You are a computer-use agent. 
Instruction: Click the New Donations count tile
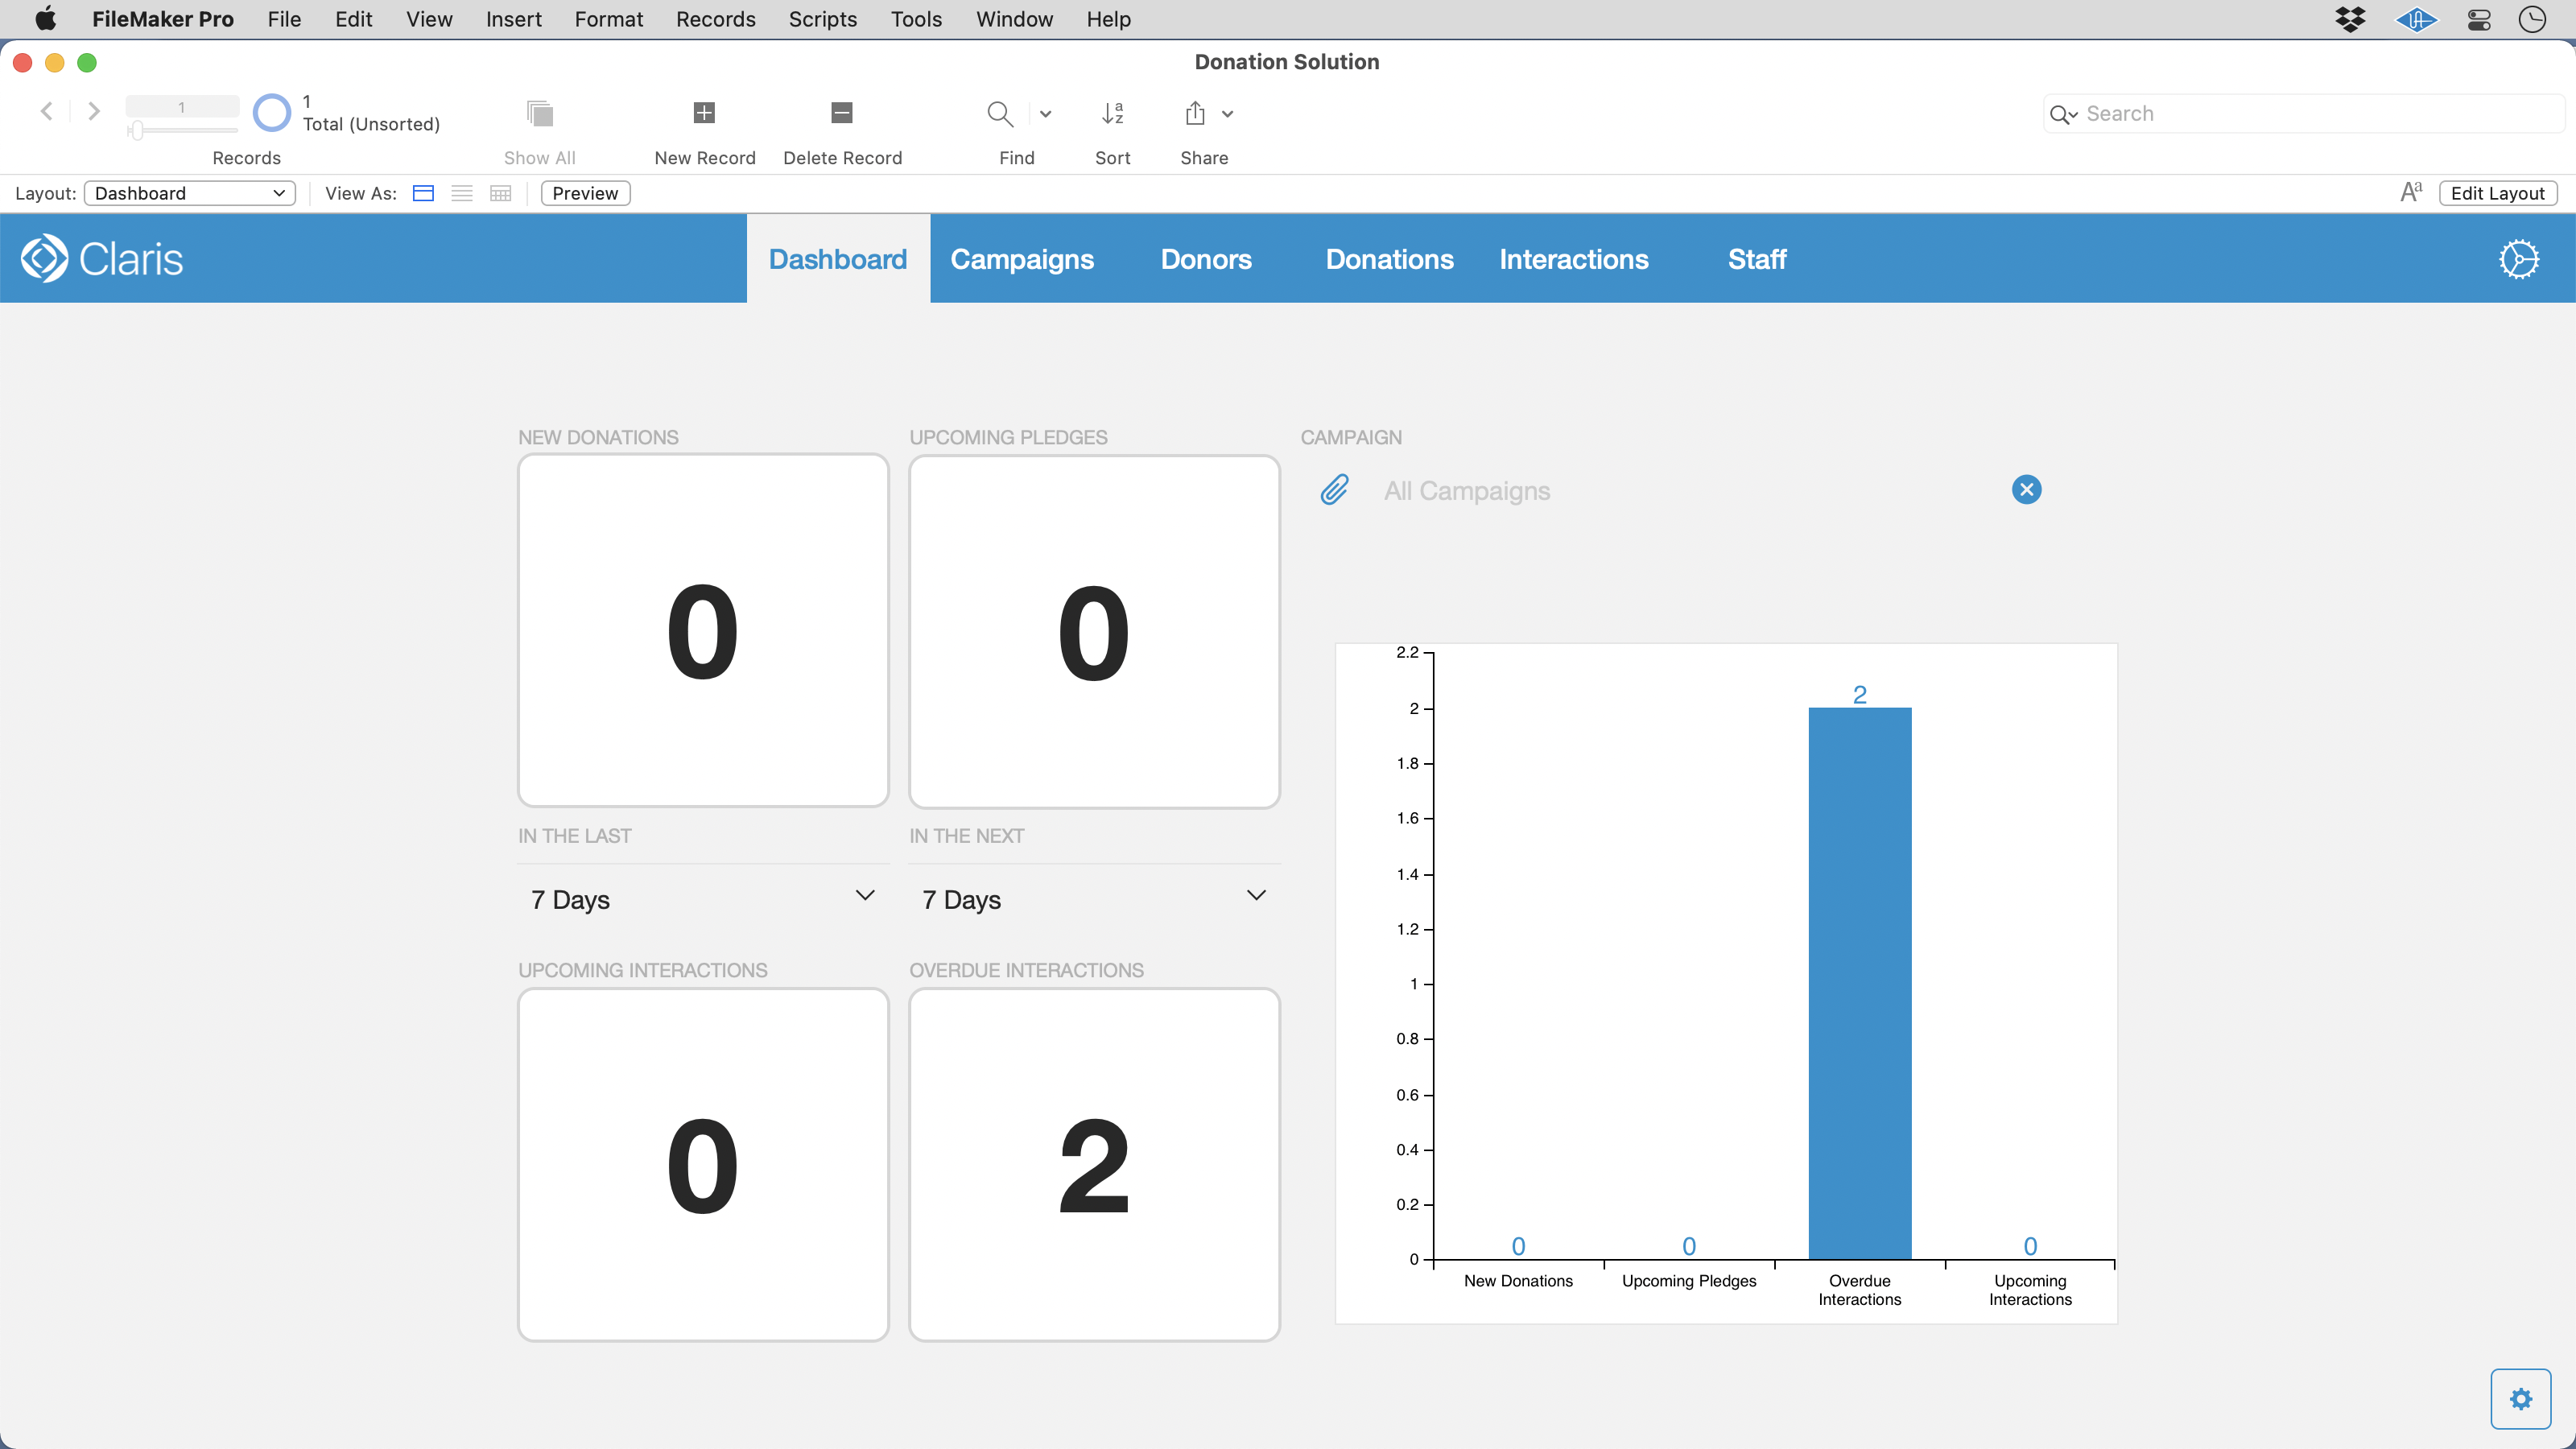pyautogui.click(x=704, y=631)
